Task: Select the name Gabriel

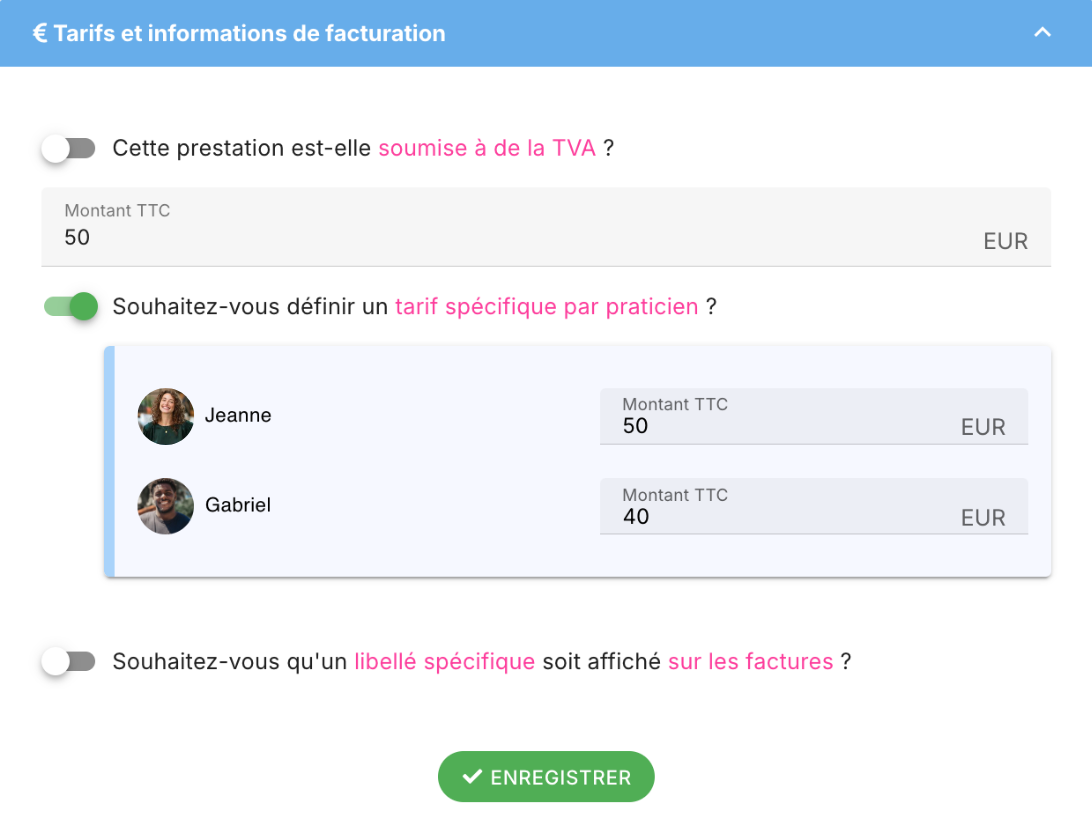Action: (x=238, y=506)
